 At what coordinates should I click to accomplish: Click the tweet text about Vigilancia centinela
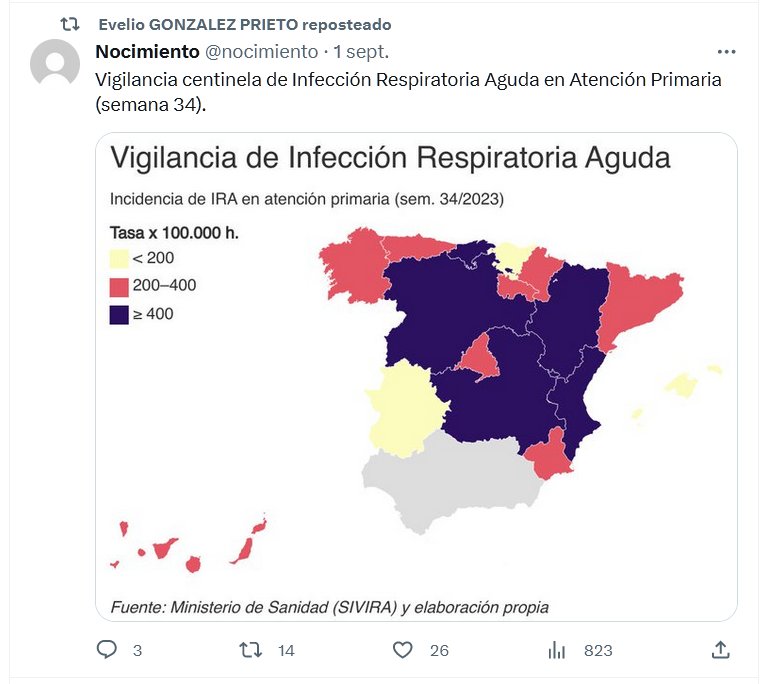point(408,91)
